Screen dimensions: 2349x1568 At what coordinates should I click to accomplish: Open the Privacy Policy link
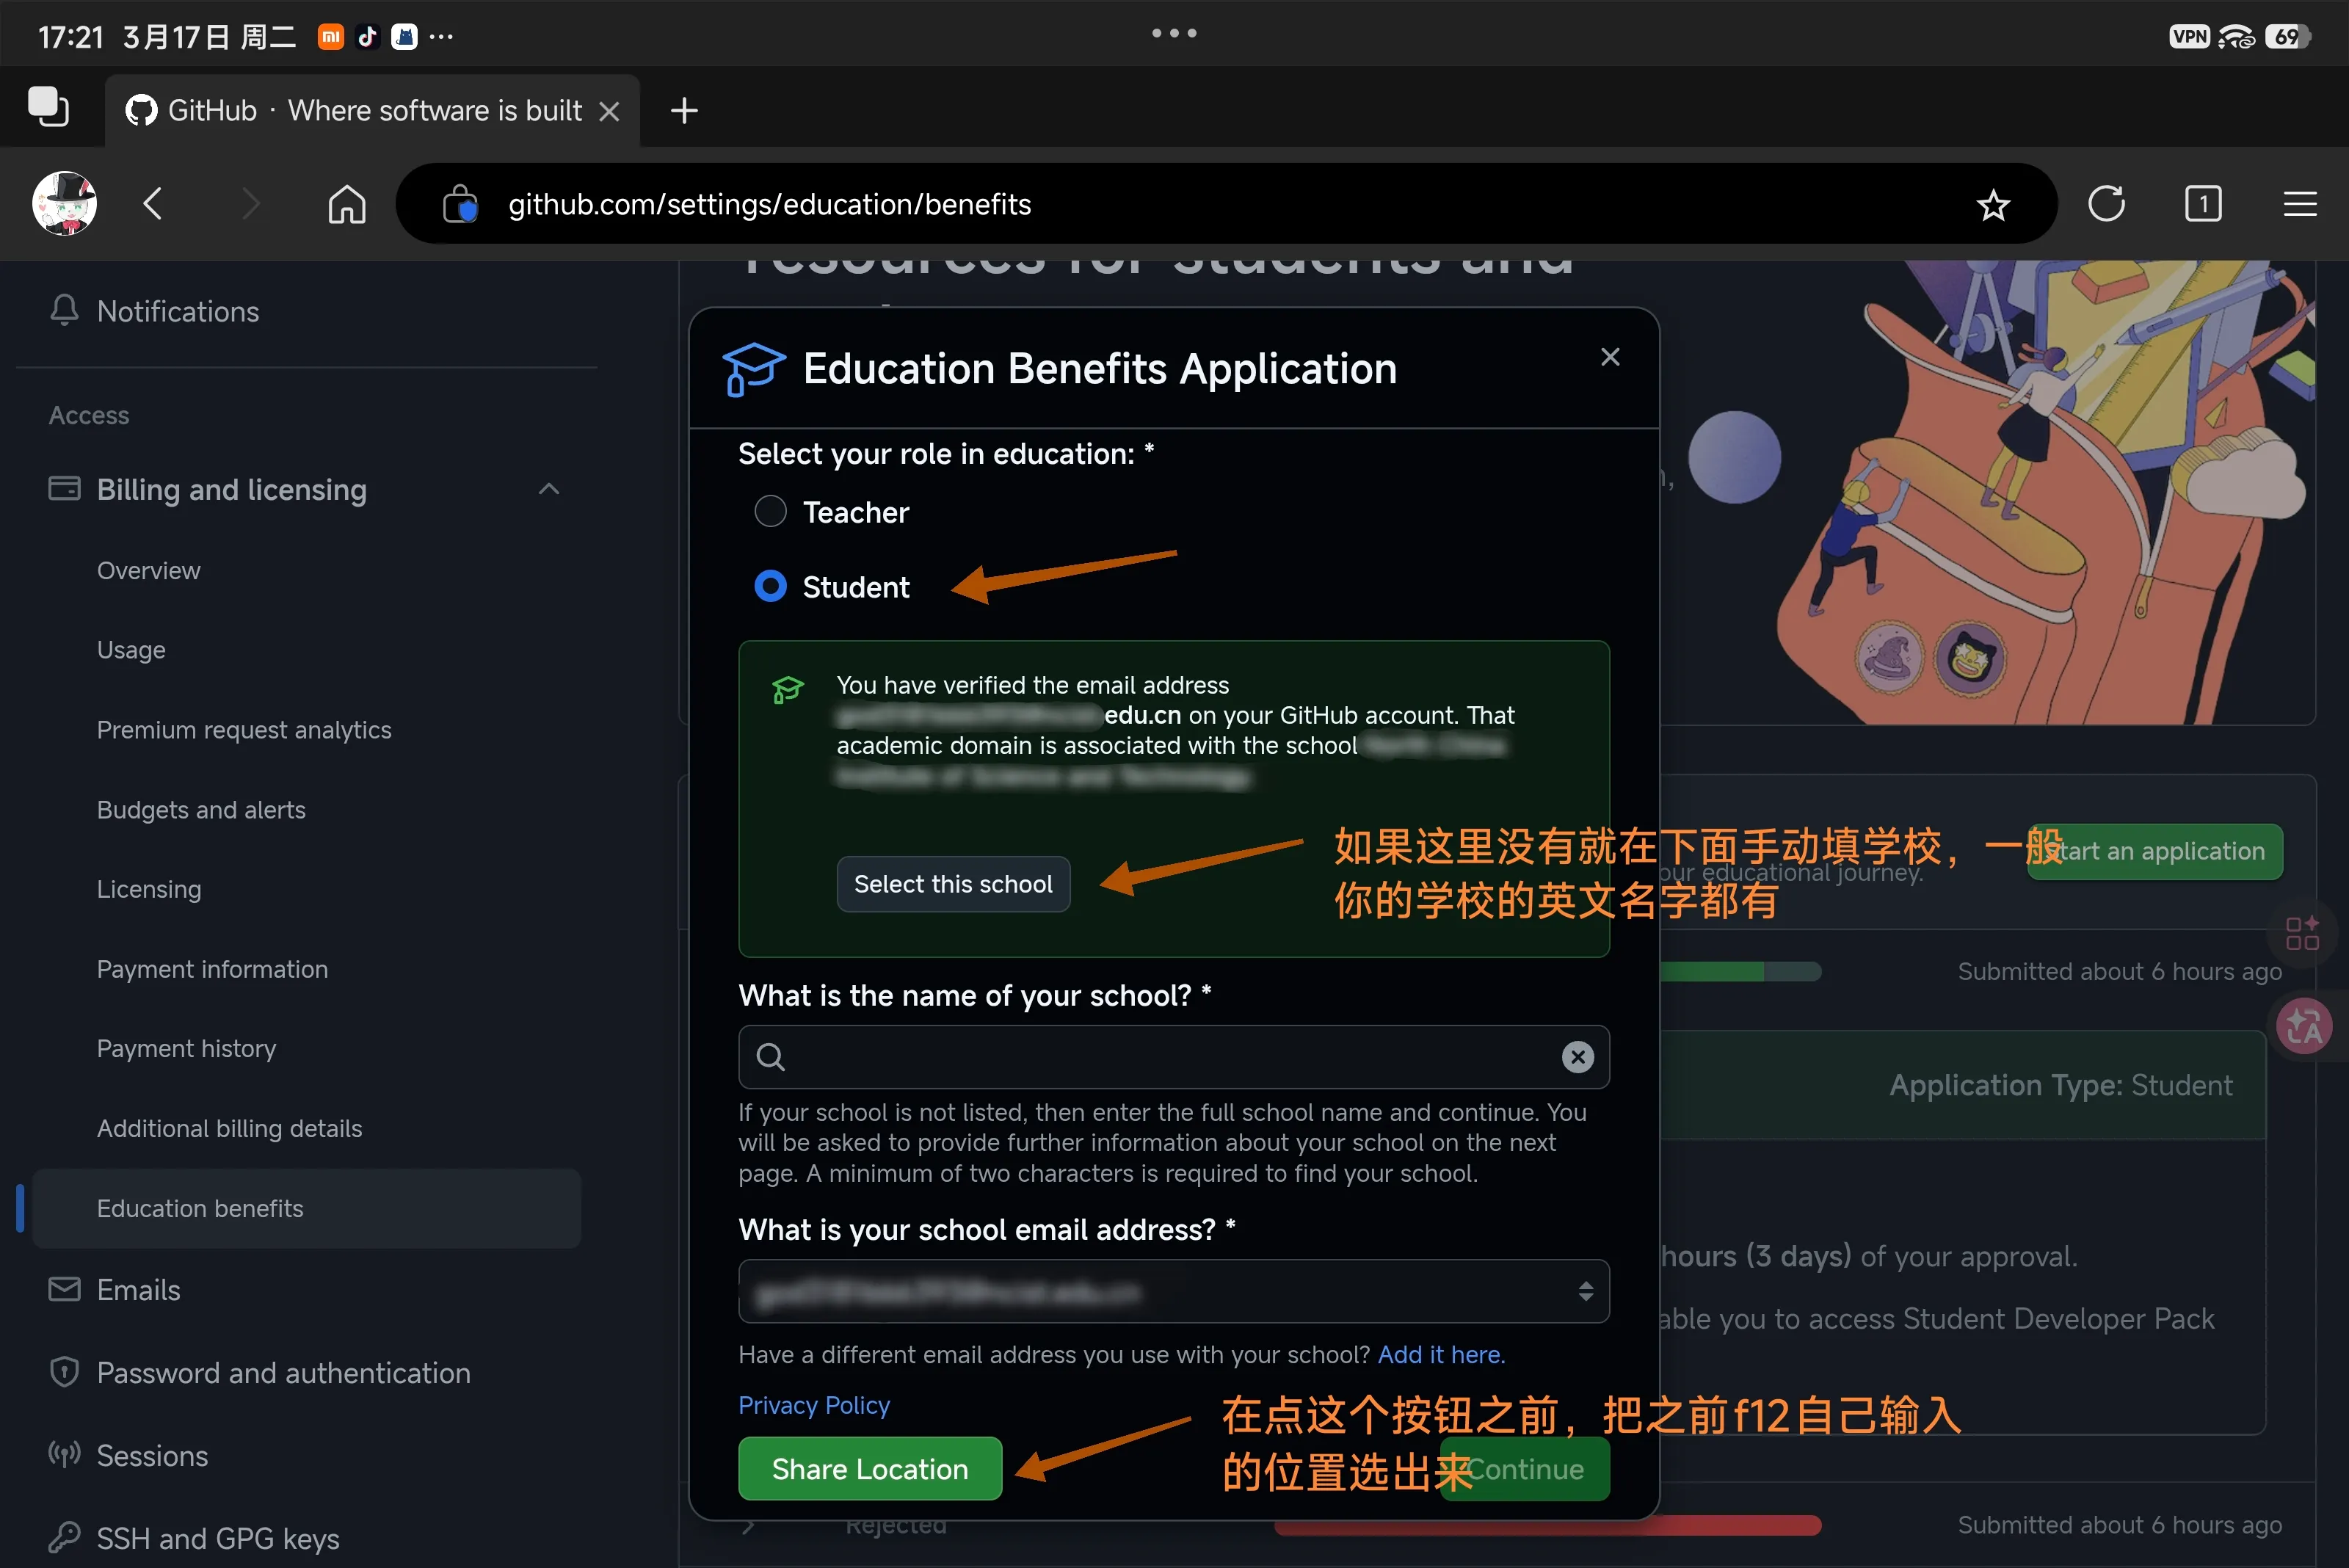tap(814, 1406)
